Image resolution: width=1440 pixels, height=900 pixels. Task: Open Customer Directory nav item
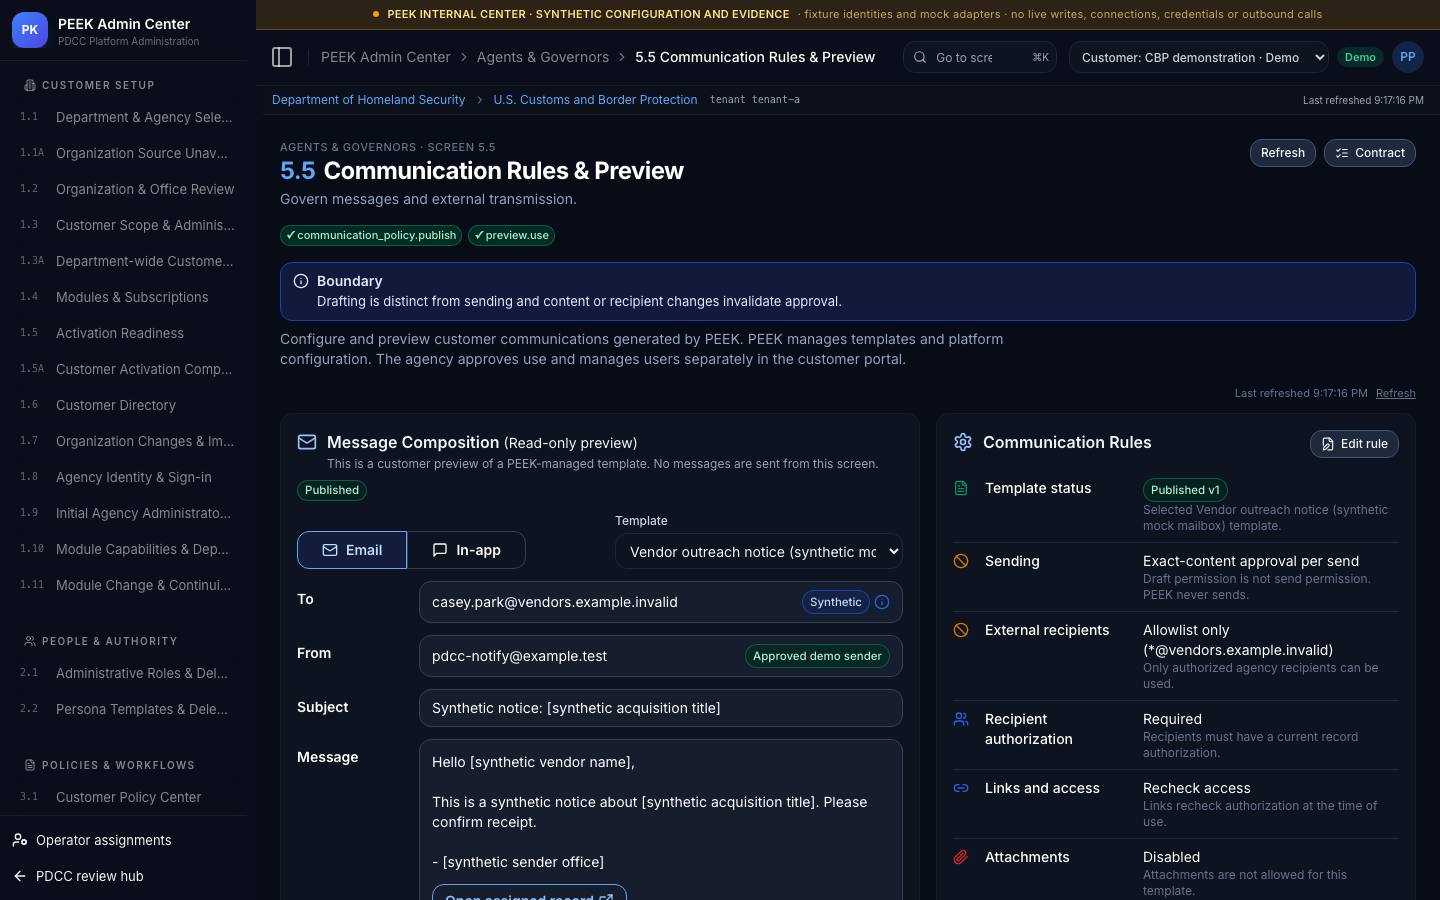(x=128, y=405)
